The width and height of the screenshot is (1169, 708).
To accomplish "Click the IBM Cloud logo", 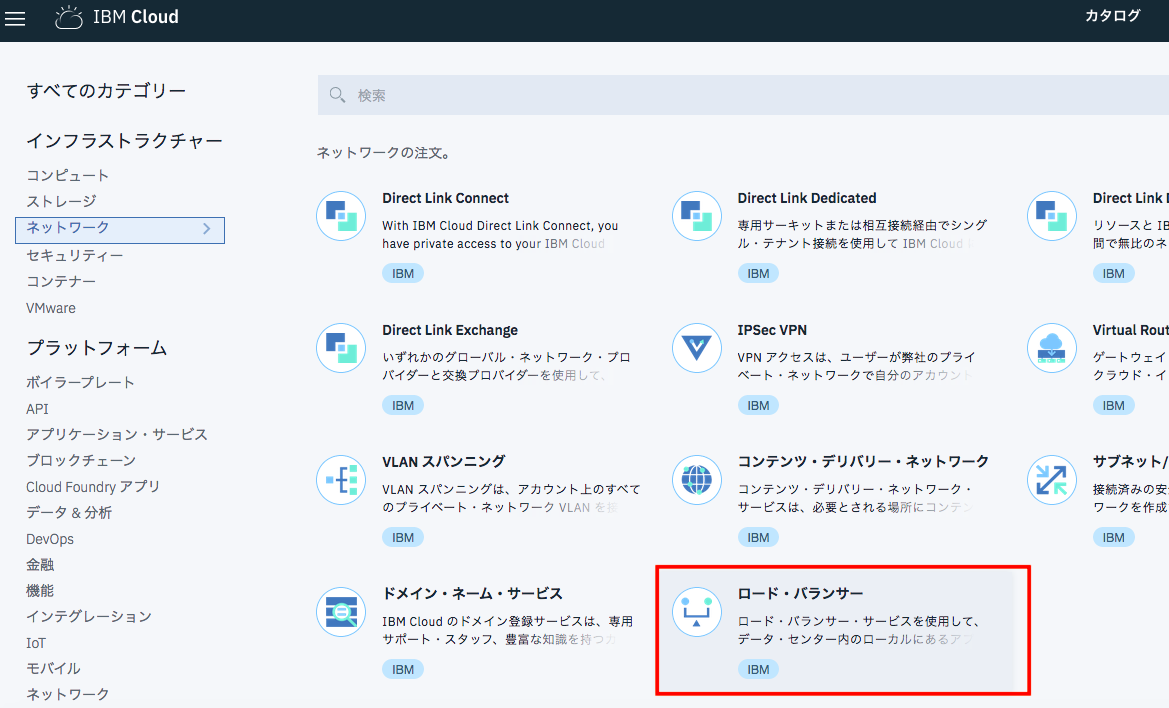I will tap(117, 17).
